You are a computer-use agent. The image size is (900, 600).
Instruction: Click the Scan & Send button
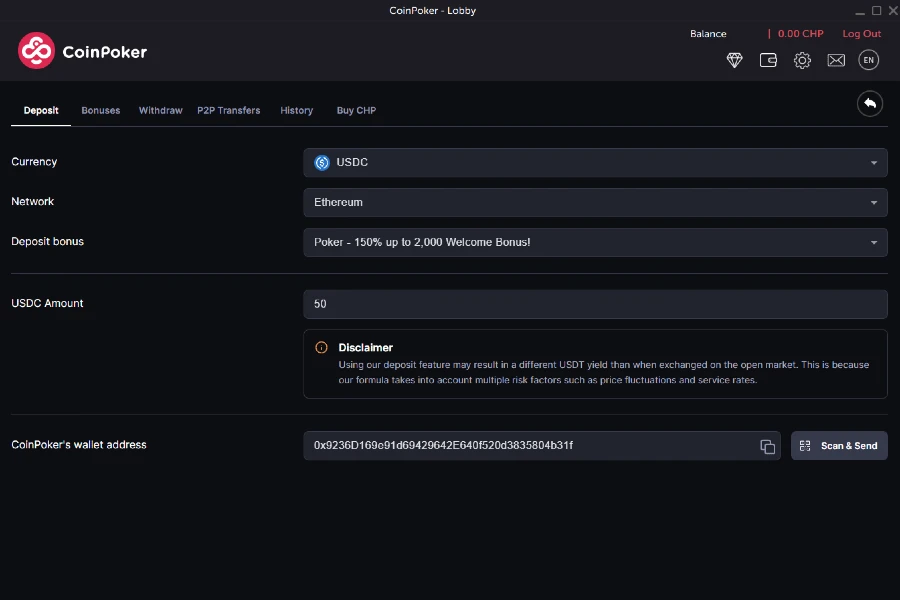(839, 446)
